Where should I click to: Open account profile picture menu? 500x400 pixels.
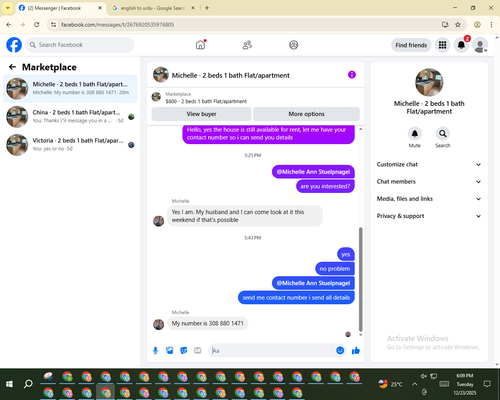[480, 45]
